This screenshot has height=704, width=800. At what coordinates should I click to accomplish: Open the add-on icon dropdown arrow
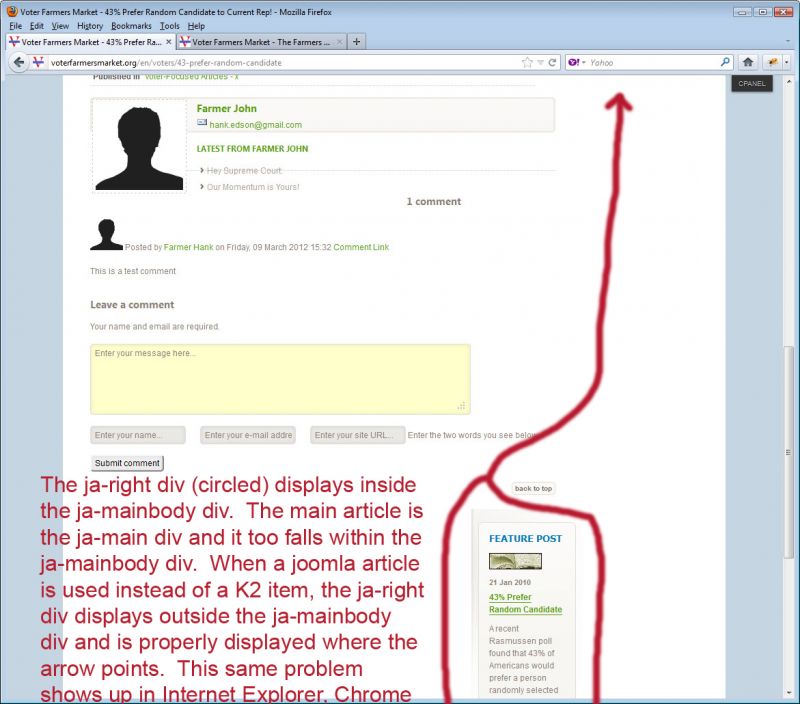(x=786, y=62)
